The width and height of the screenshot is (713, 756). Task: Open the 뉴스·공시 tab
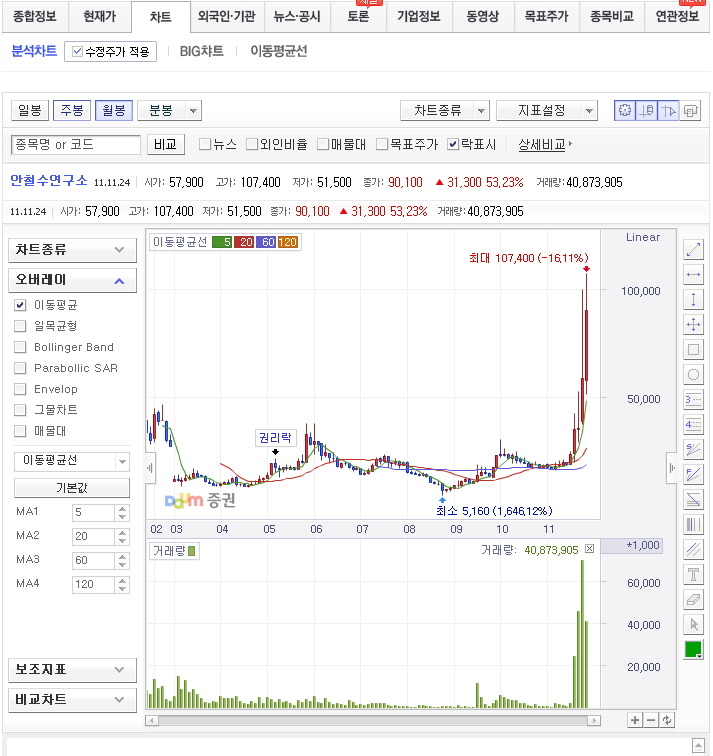pyautogui.click(x=297, y=17)
